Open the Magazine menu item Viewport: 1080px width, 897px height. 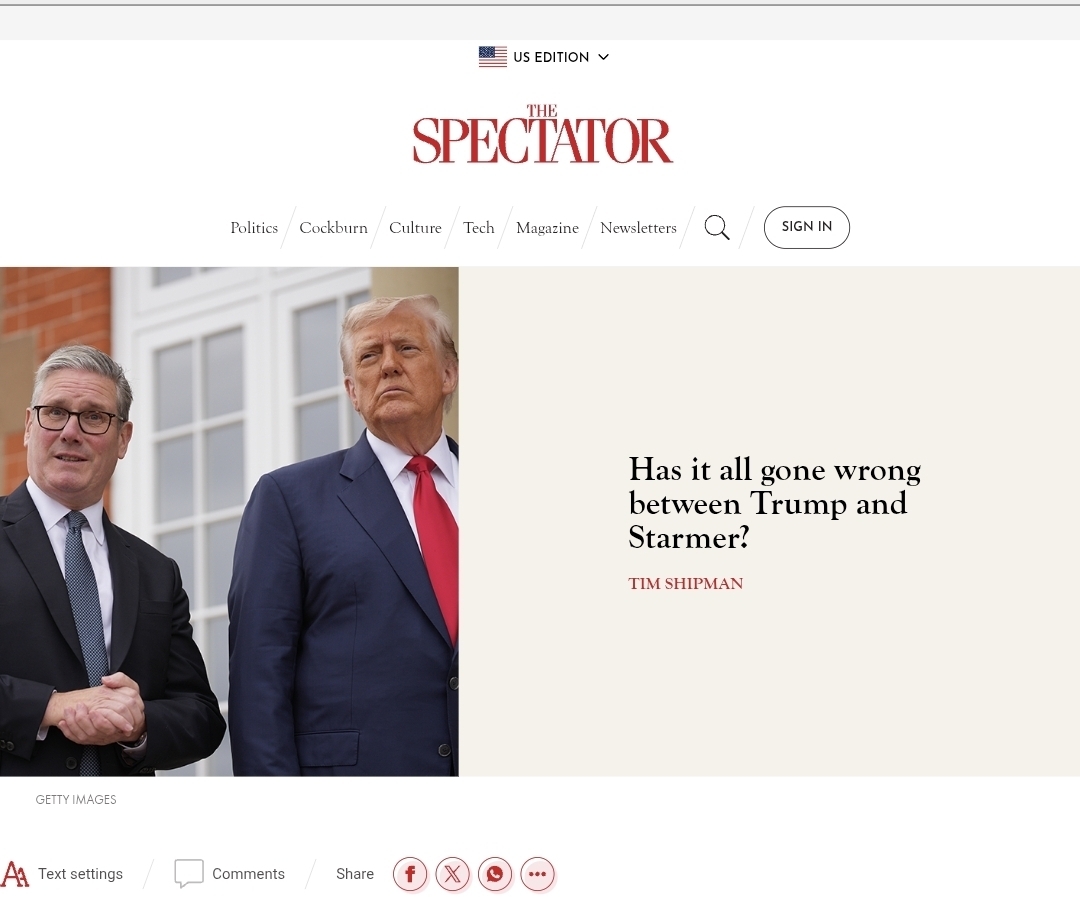(x=548, y=228)
